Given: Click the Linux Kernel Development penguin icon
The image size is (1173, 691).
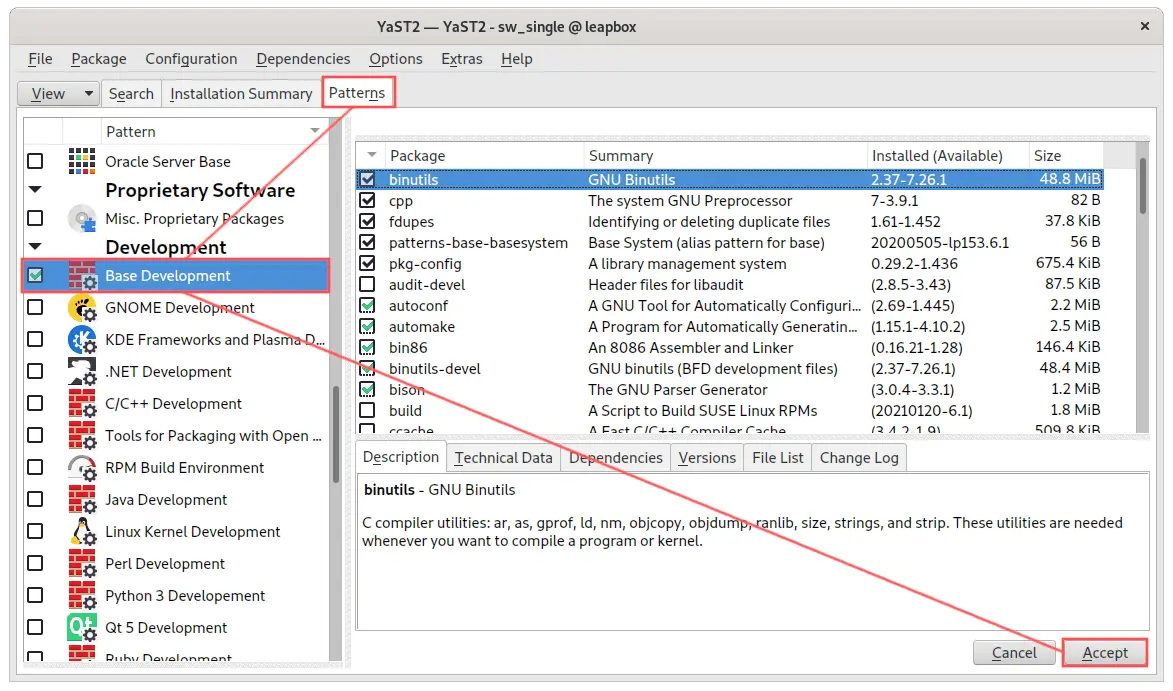Looking at the screenshot, I should pyautogui.click(x=82, y=532).
